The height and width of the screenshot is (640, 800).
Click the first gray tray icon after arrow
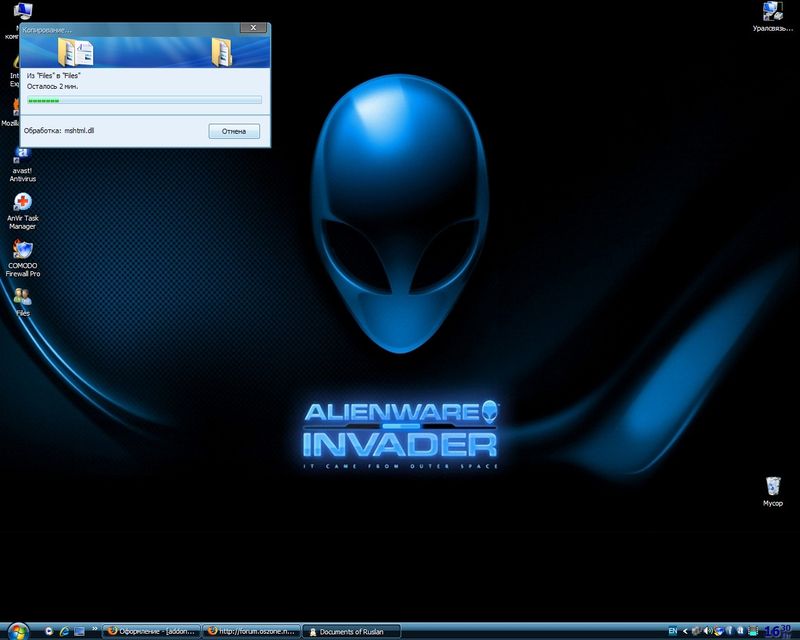696,631
